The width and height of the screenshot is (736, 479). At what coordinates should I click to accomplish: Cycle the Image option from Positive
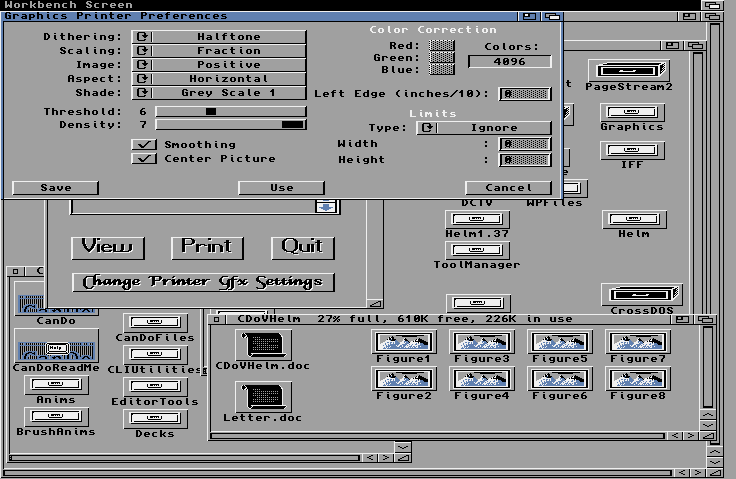219,65
